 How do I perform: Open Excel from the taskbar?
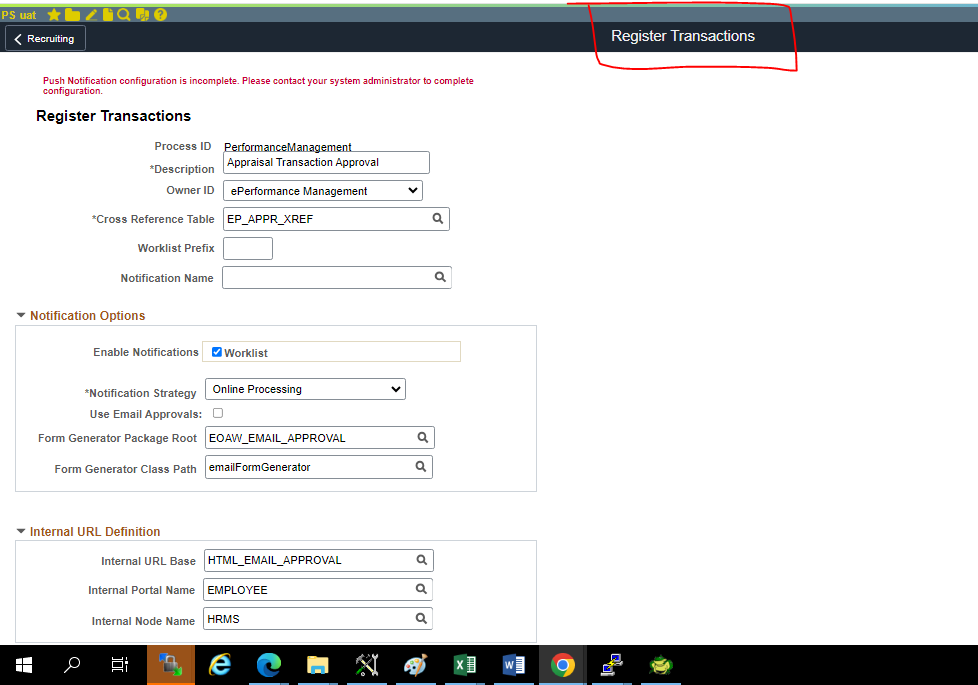pos(465,665)
